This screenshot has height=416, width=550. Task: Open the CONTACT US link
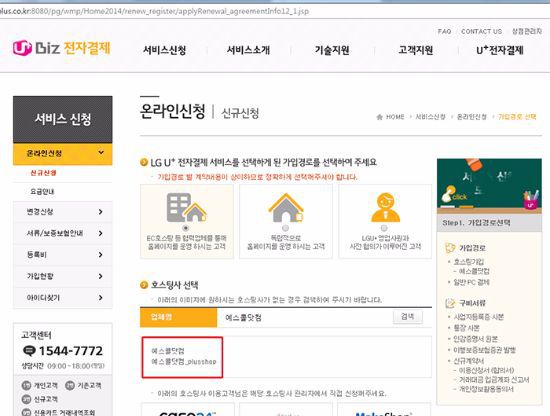pyautogui.click(x=481, y=31)
